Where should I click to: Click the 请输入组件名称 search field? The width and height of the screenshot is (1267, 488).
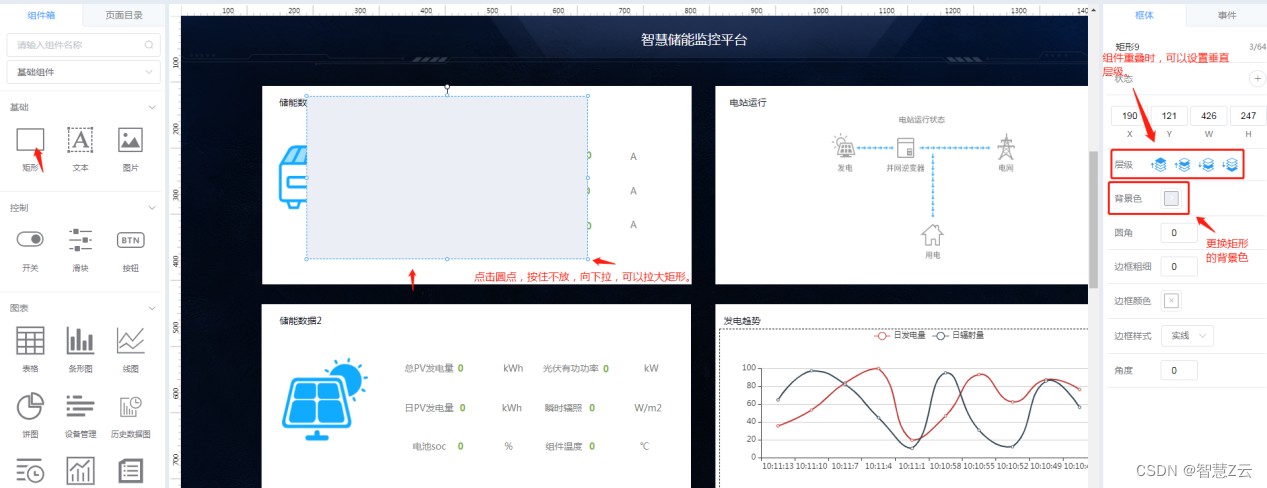pyautogui.click(x=83, y=45)
